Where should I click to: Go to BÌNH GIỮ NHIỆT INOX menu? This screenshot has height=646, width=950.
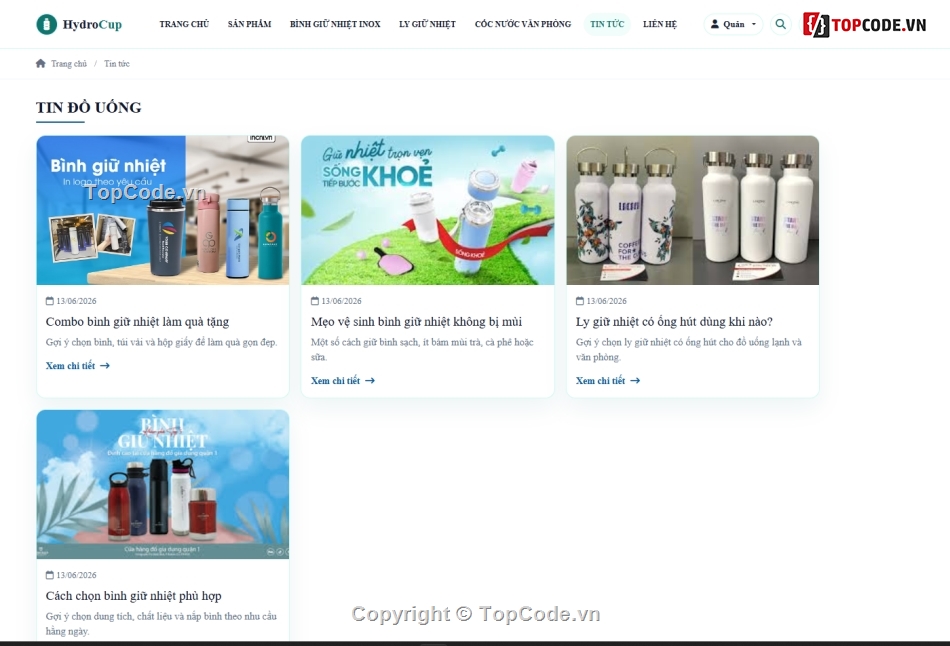[x=335, y=24]
